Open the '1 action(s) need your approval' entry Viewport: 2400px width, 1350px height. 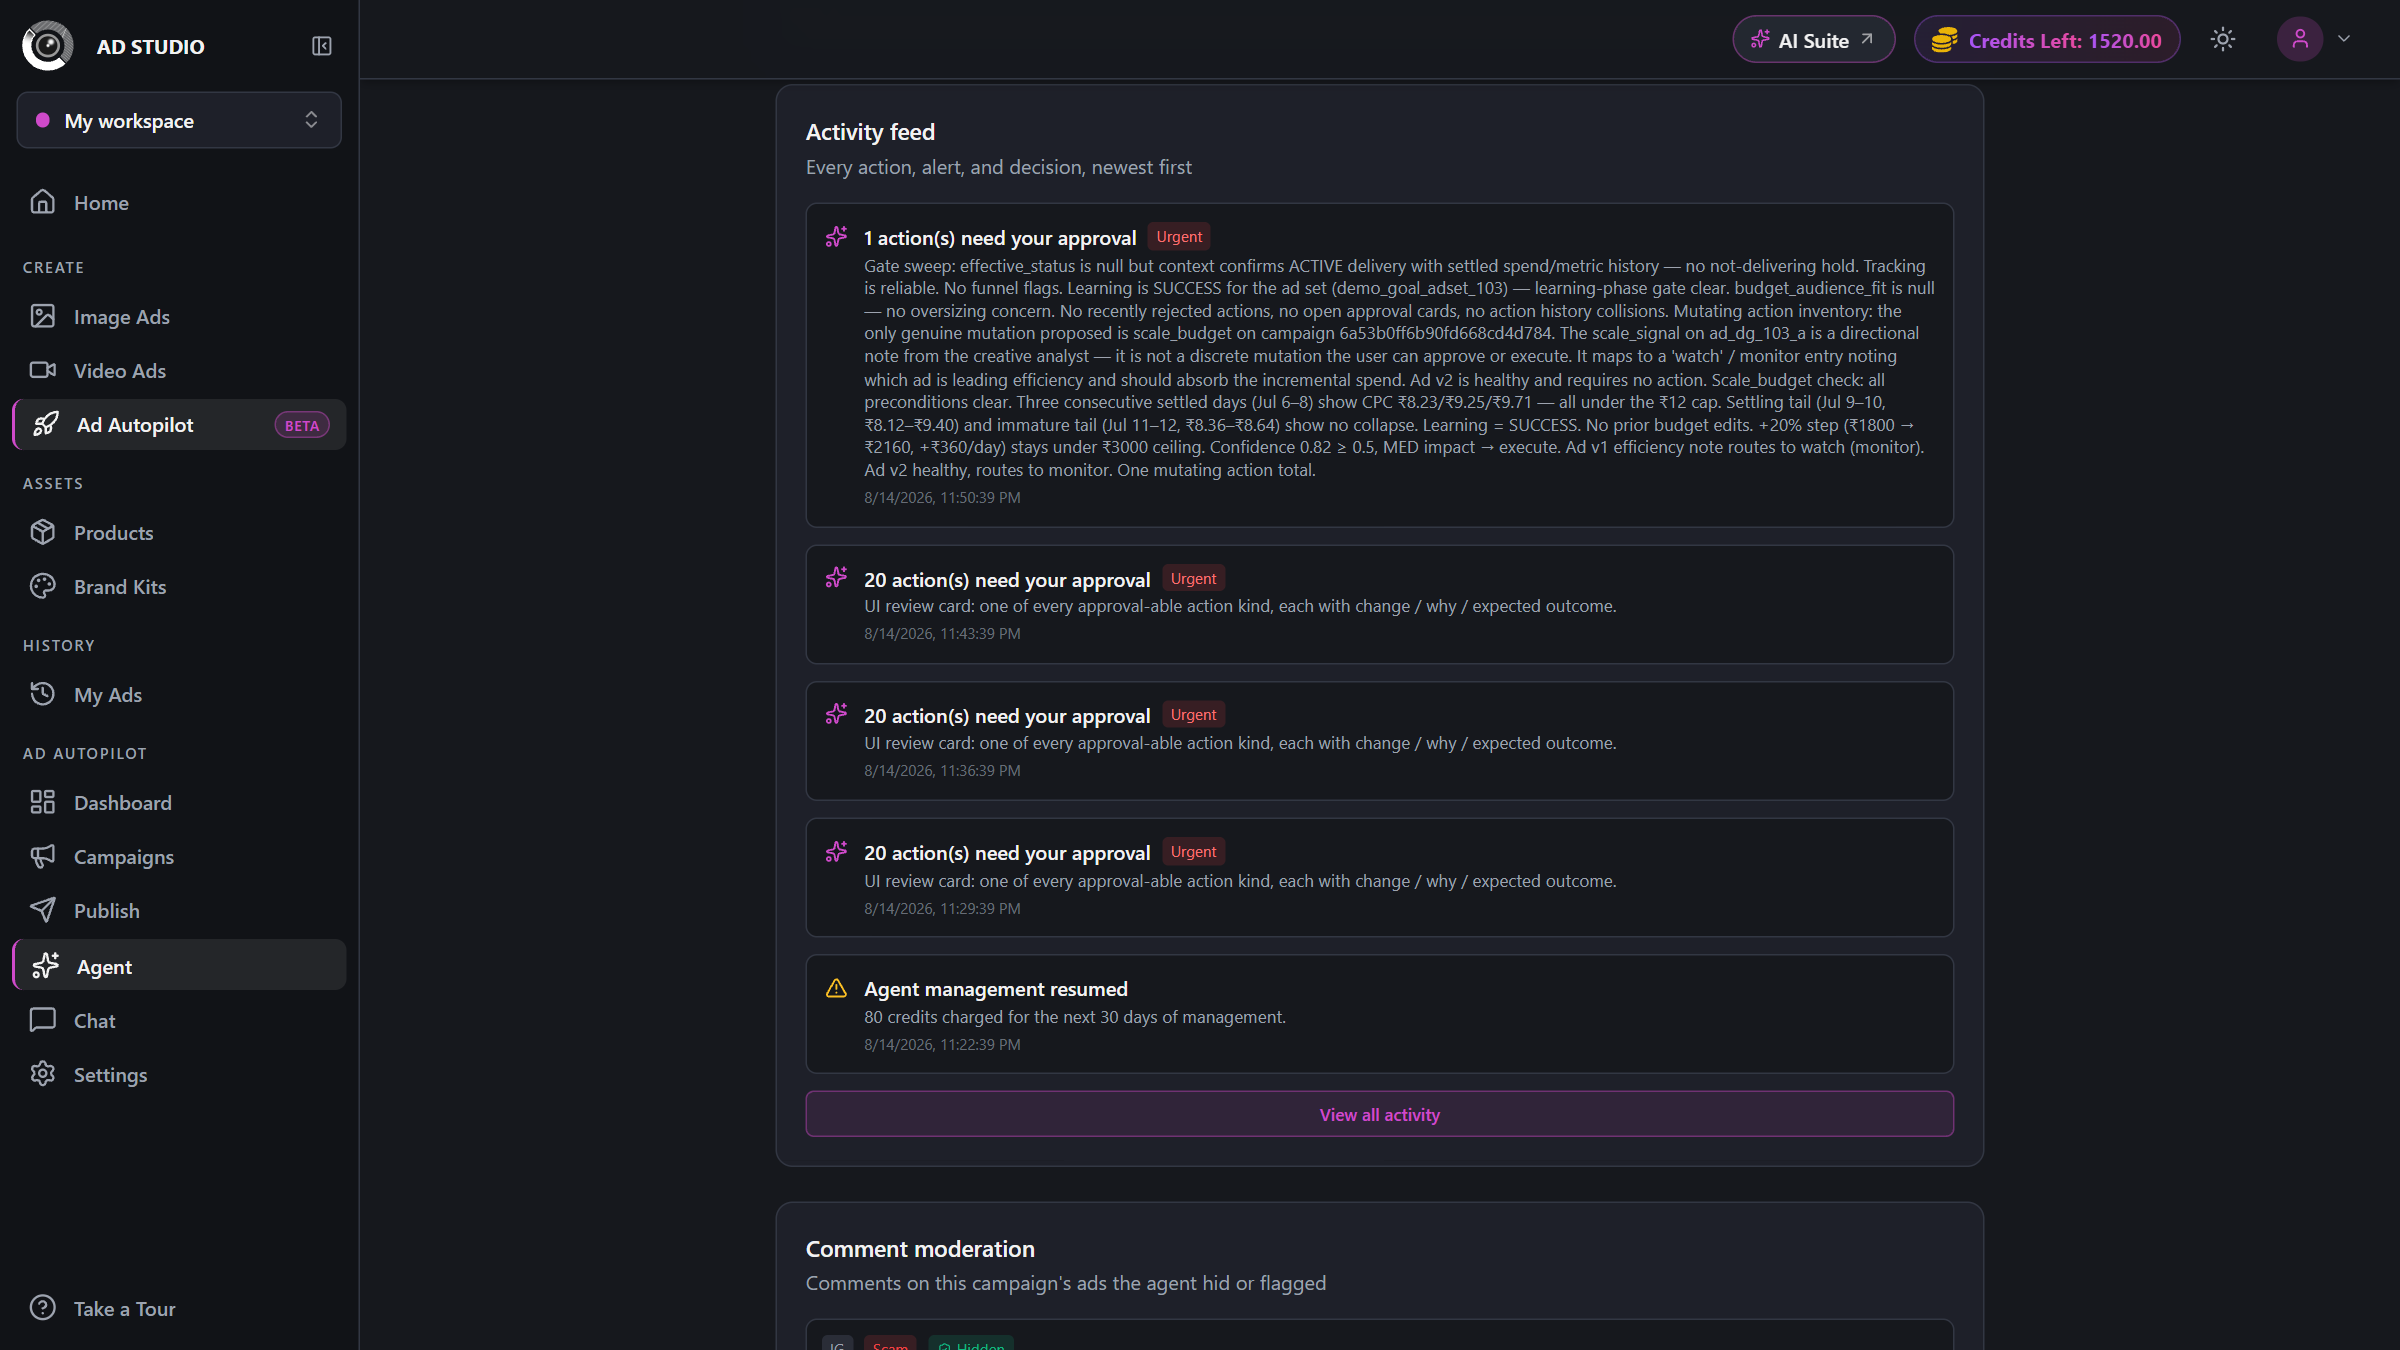1379,365
